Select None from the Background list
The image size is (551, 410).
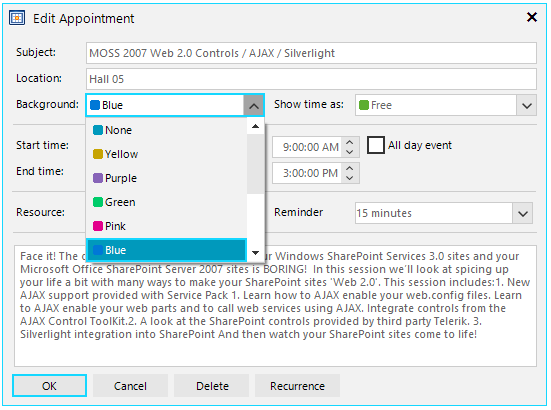(167, 130)
